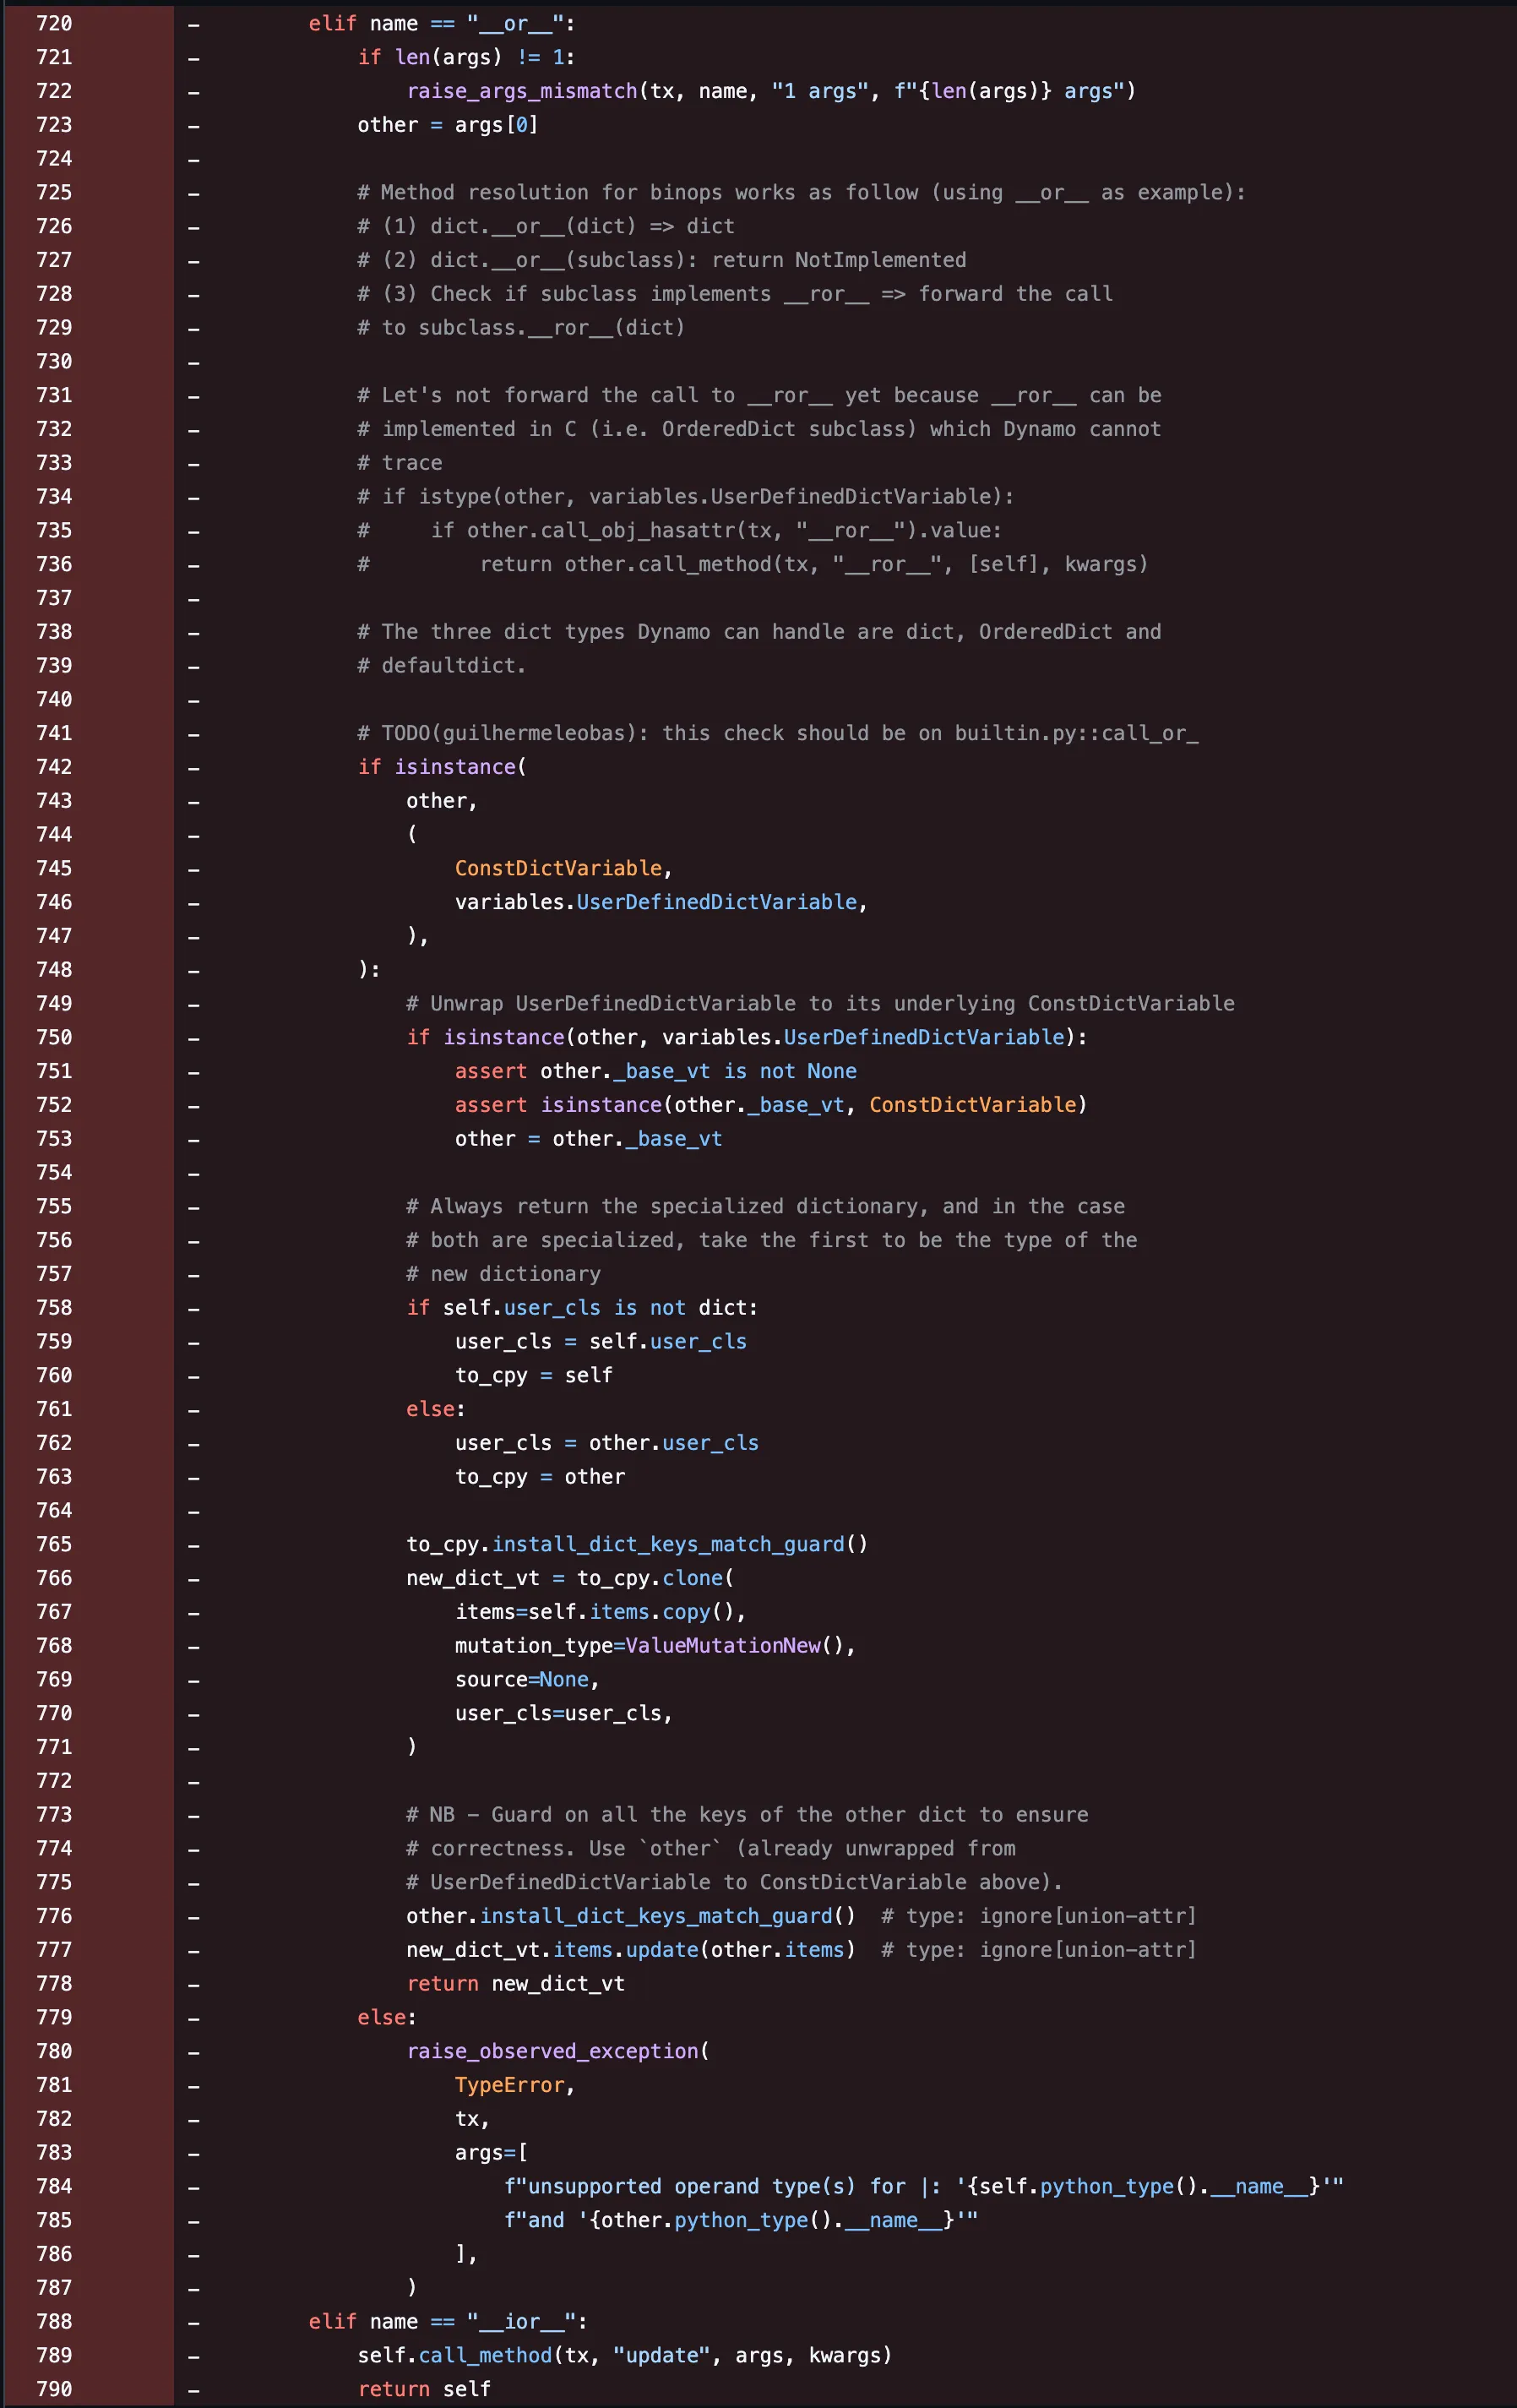Click the TODO(guilhermeleobas) comment

tap(778, 733)
